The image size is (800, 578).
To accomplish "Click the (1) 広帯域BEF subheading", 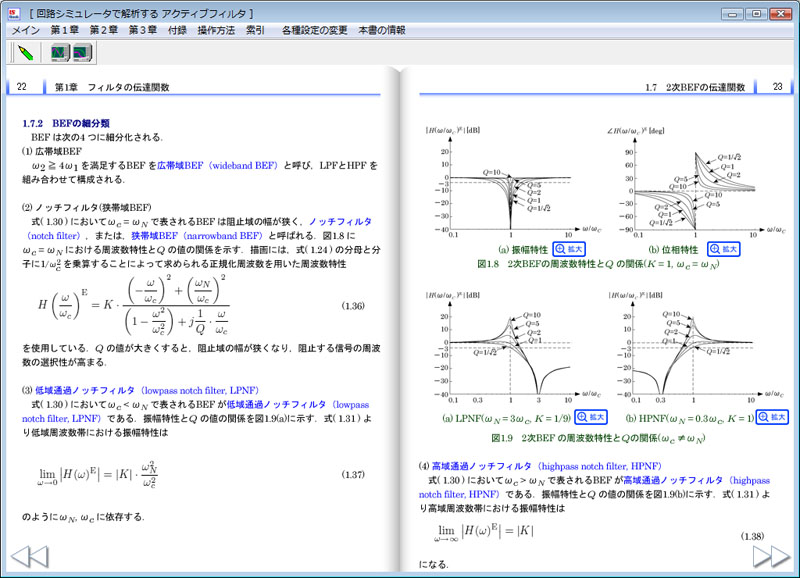I will (x=52, y=151).
